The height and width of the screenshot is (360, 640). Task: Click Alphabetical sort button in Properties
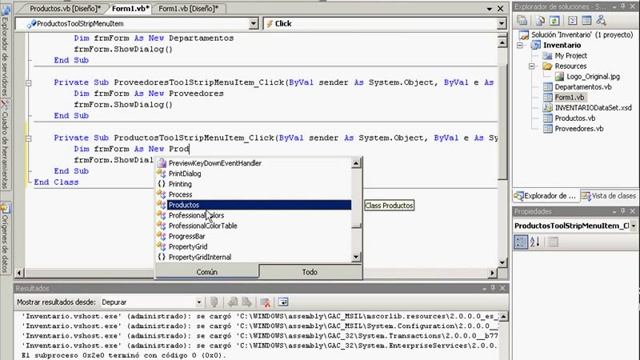point(535,242)
